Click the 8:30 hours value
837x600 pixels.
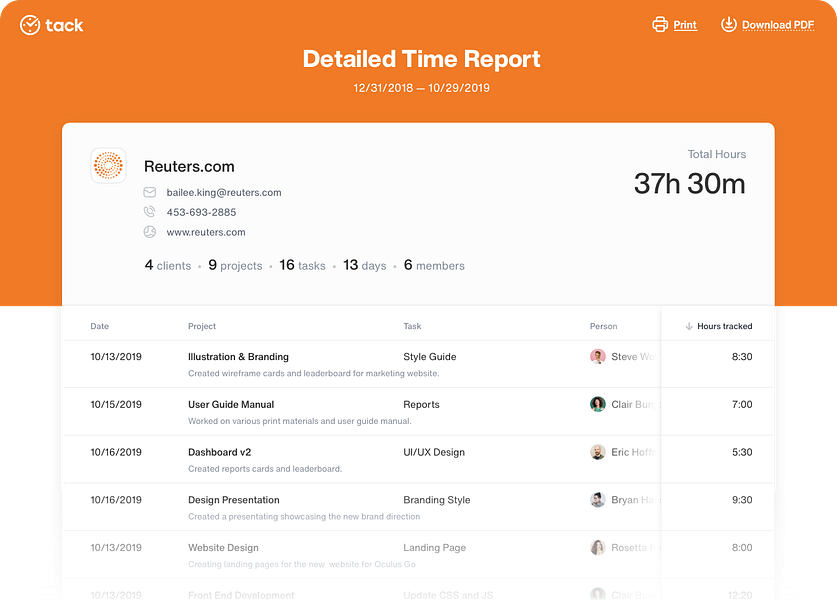742,357
